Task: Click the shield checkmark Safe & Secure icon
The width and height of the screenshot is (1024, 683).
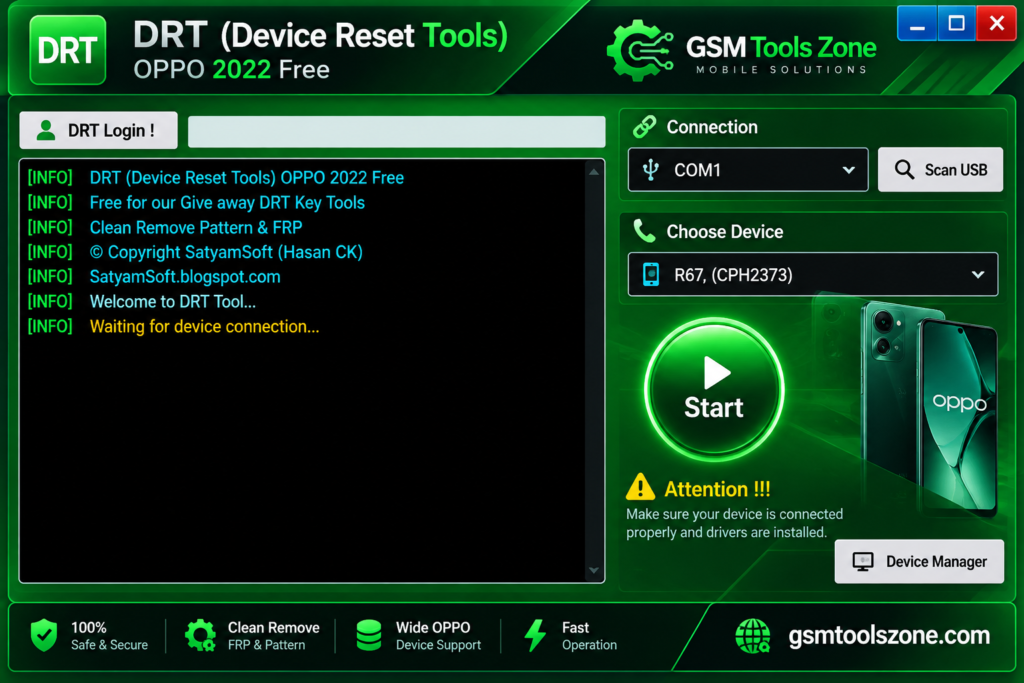Action: [x=44, y=635]
